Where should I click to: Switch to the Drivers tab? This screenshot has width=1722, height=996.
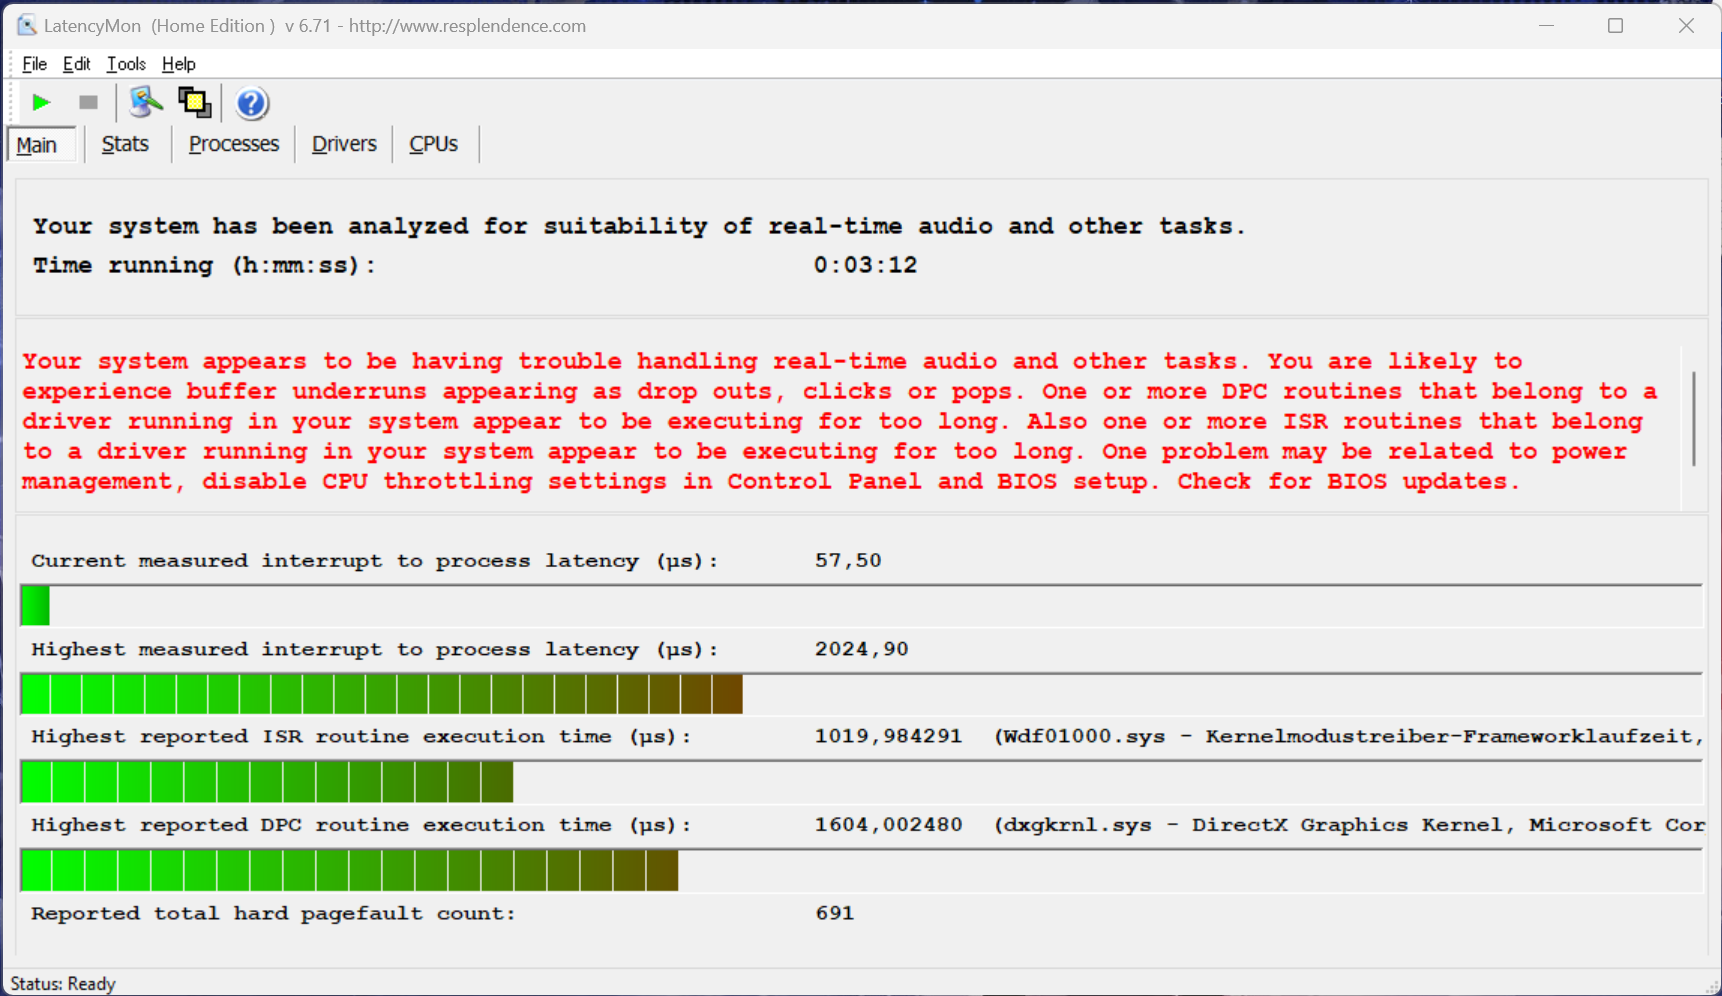[x=344, y=144]
